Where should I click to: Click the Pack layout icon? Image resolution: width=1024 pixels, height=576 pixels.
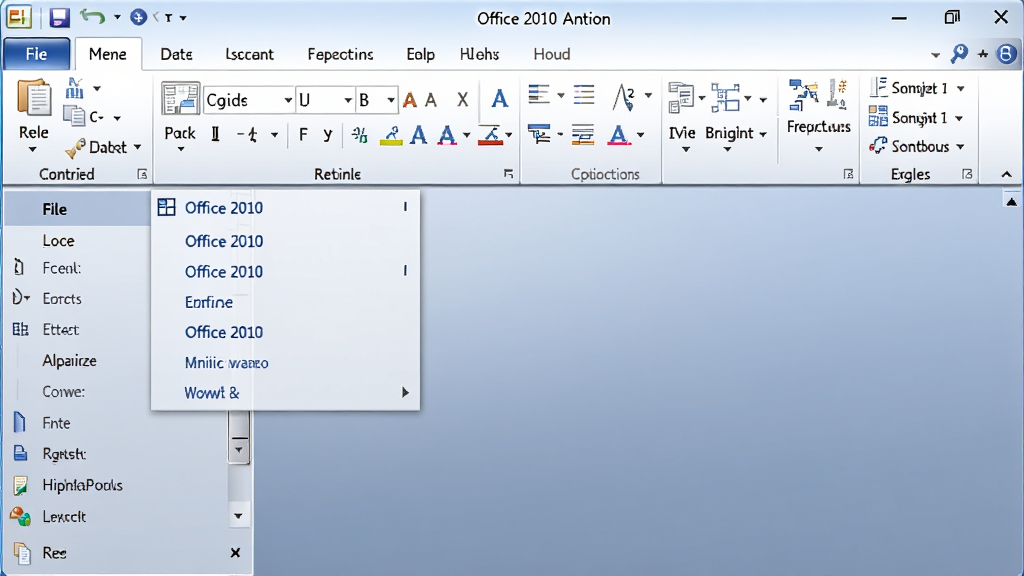[180, 99]
